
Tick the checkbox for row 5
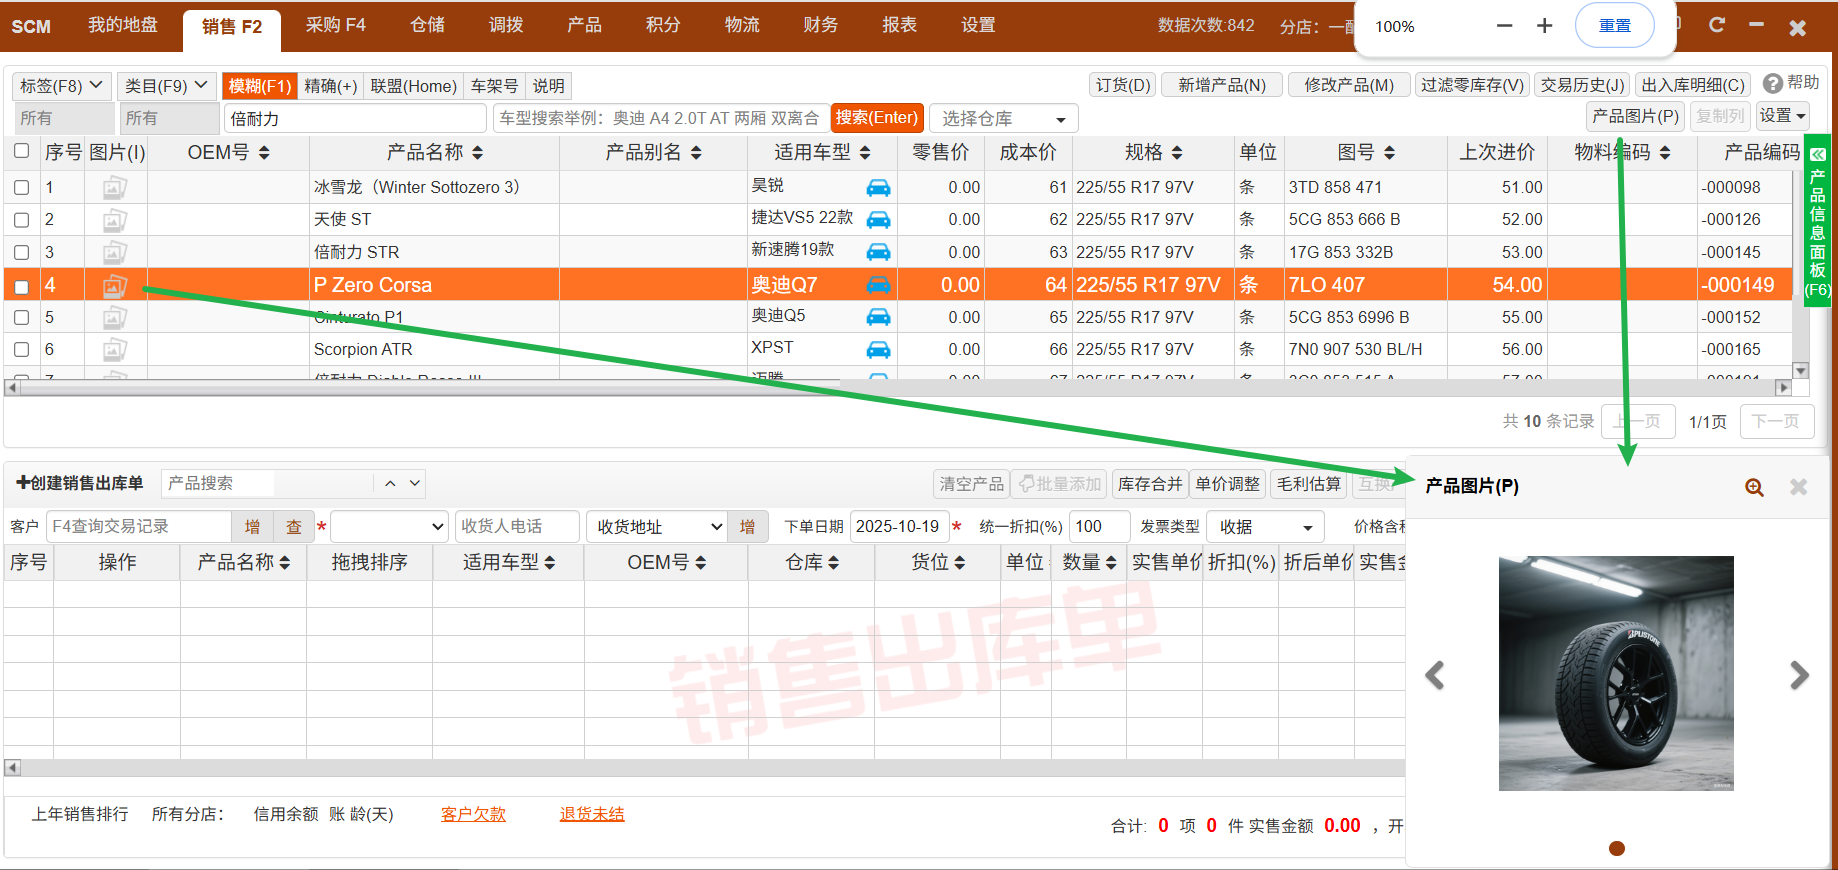coord(21,318)
